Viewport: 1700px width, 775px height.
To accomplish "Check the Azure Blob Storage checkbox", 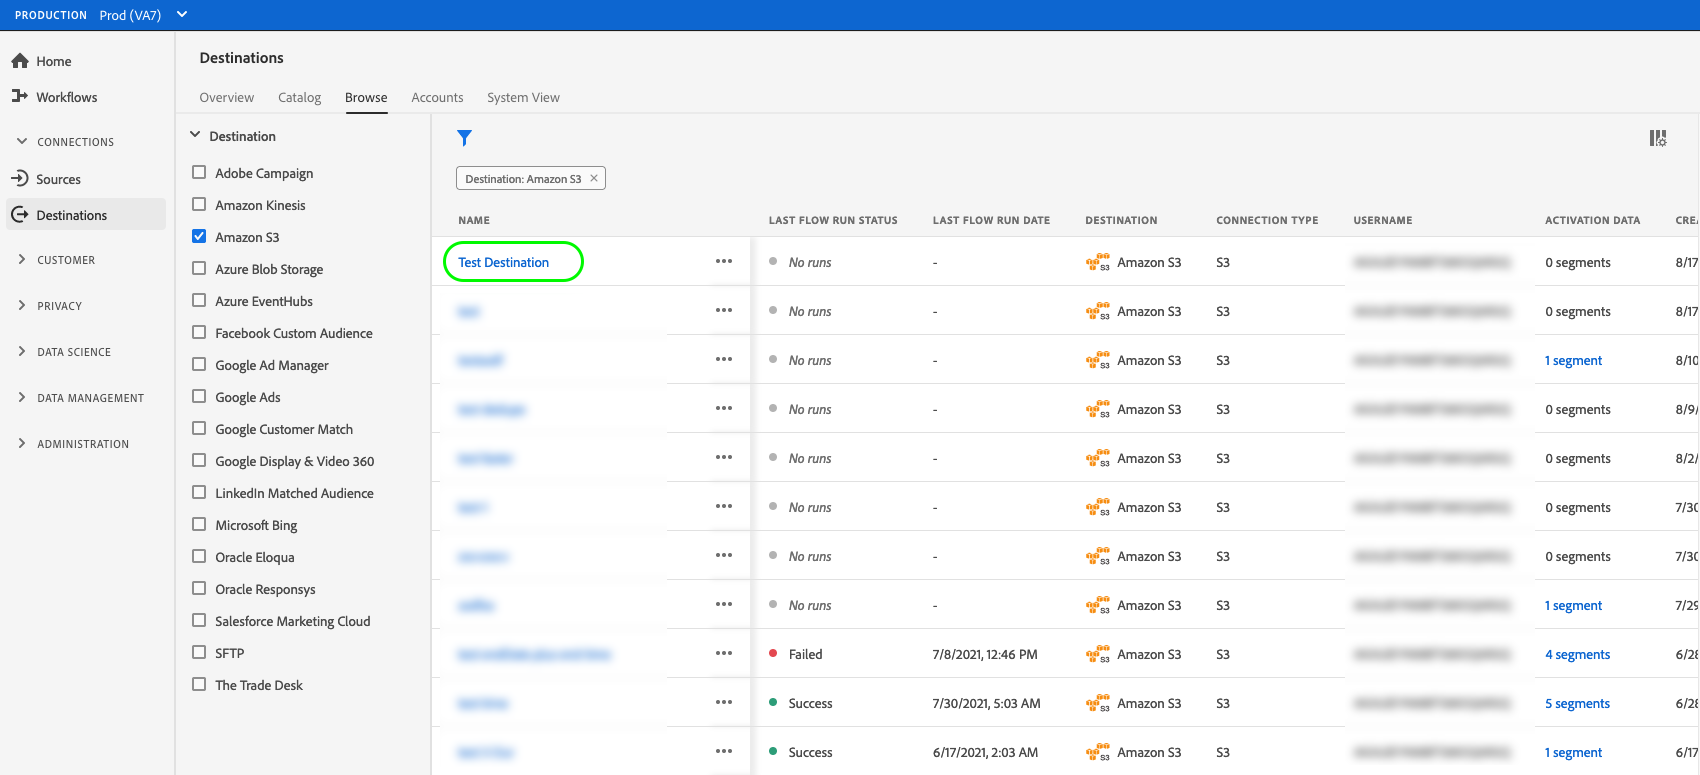I will tap(199, 268).
